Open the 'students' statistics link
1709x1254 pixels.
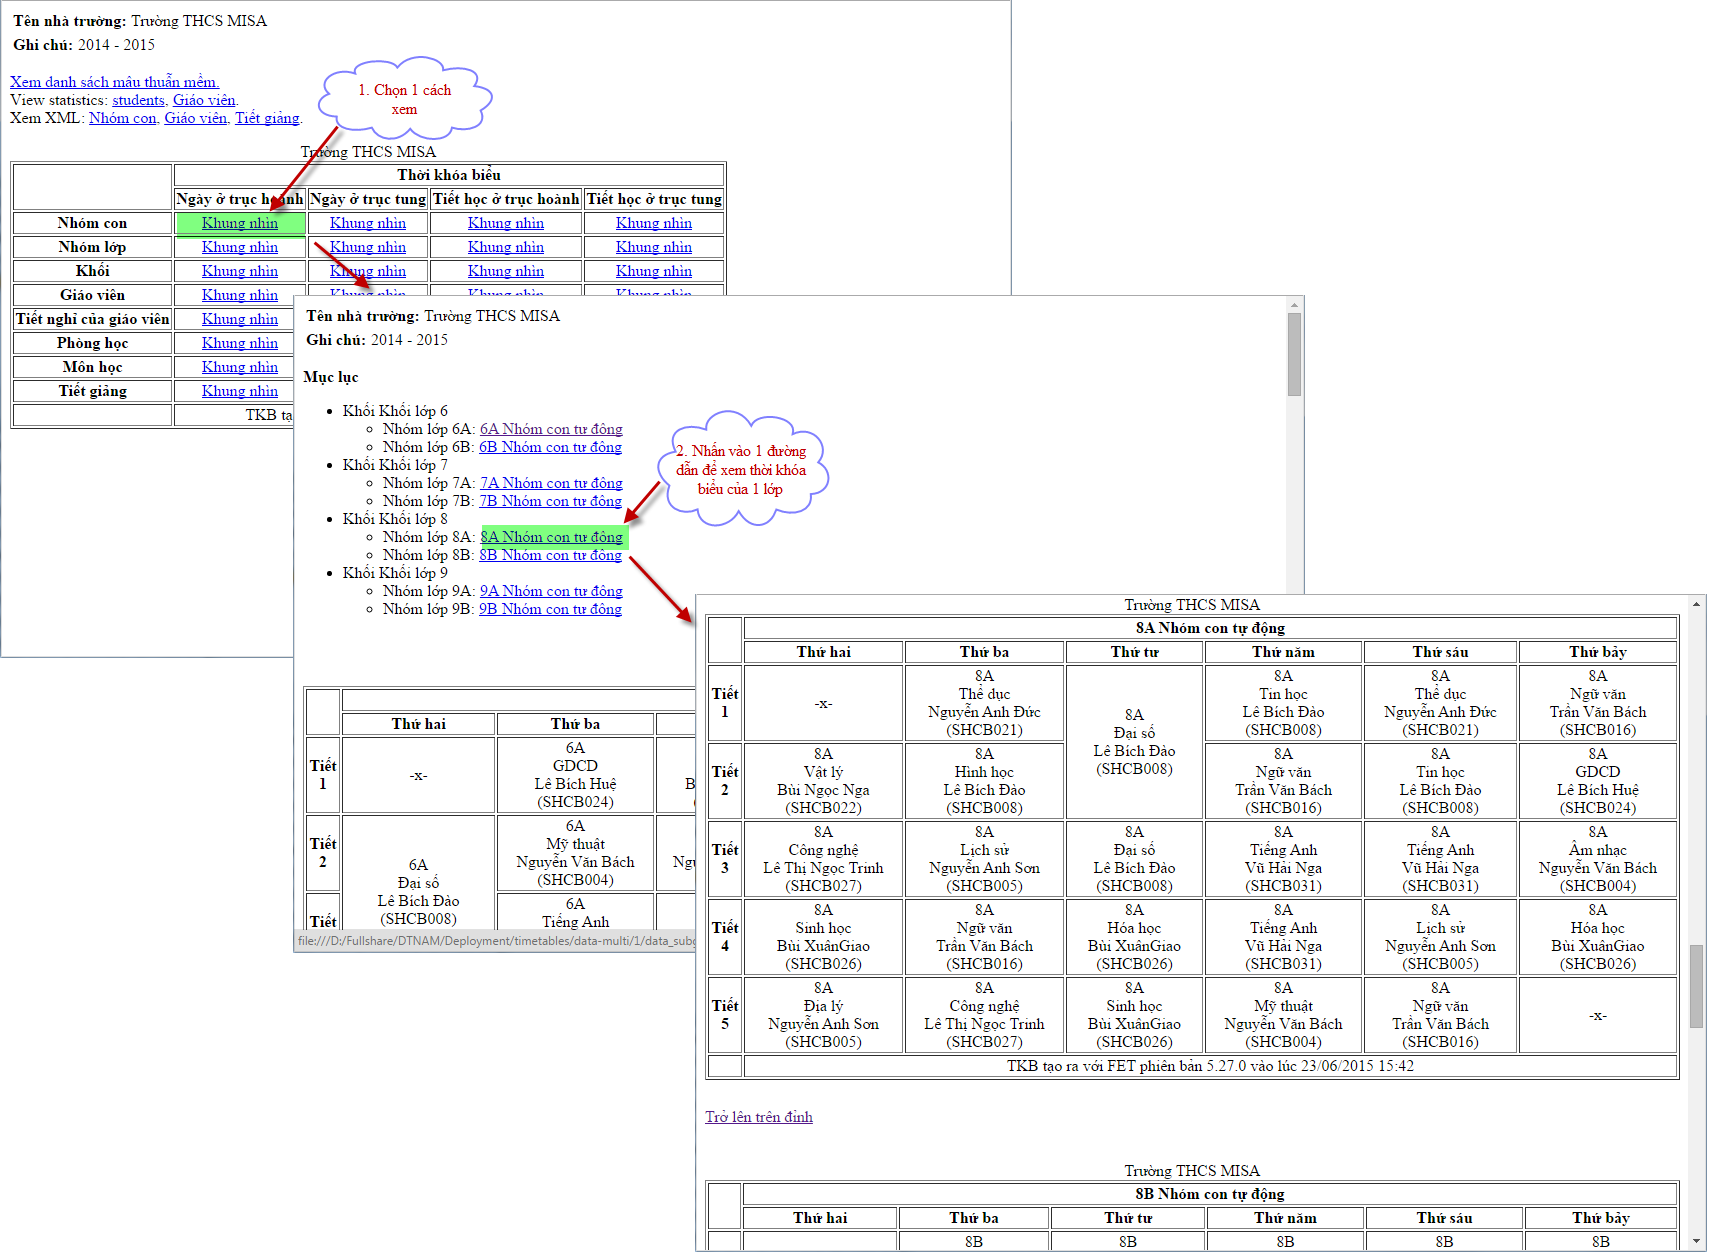tap(138, 100)
